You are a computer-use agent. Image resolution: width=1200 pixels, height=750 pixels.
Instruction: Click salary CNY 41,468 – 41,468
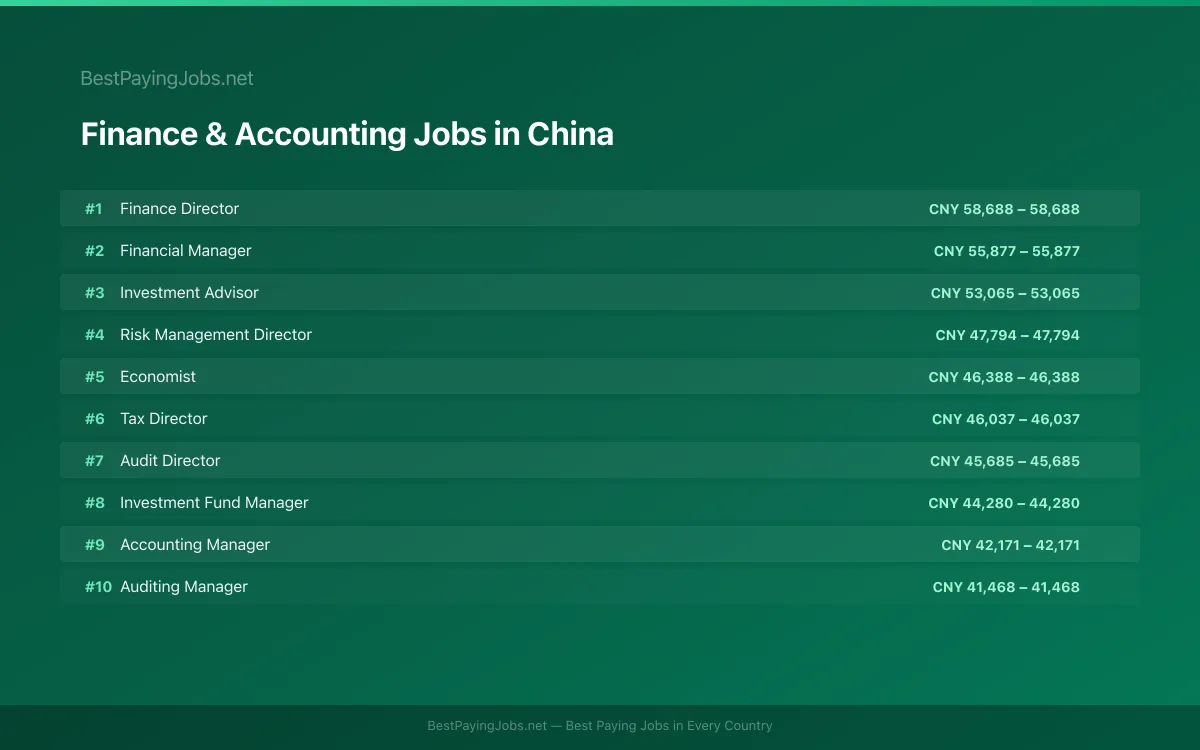pyautogui.click(x=1006, y=587)
